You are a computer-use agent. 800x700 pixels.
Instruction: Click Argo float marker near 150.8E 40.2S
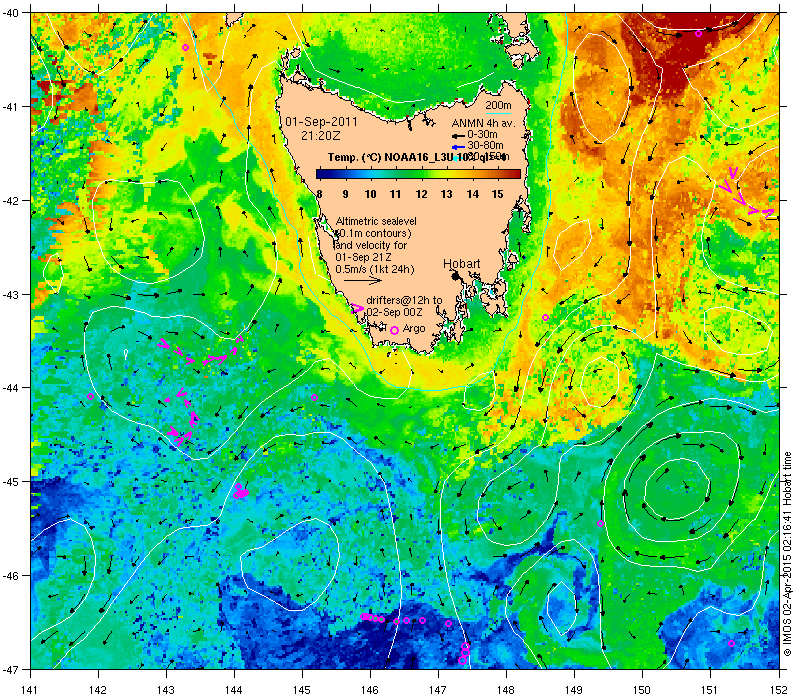click(x=698, y=34)
